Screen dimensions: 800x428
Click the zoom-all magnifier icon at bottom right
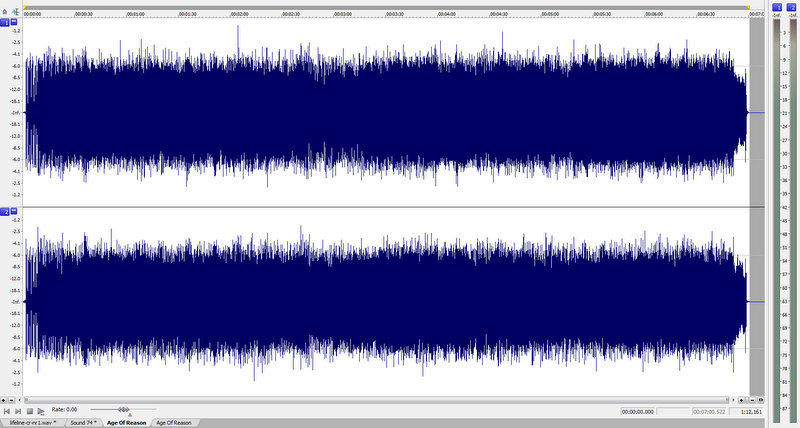[x=762, y=400]
